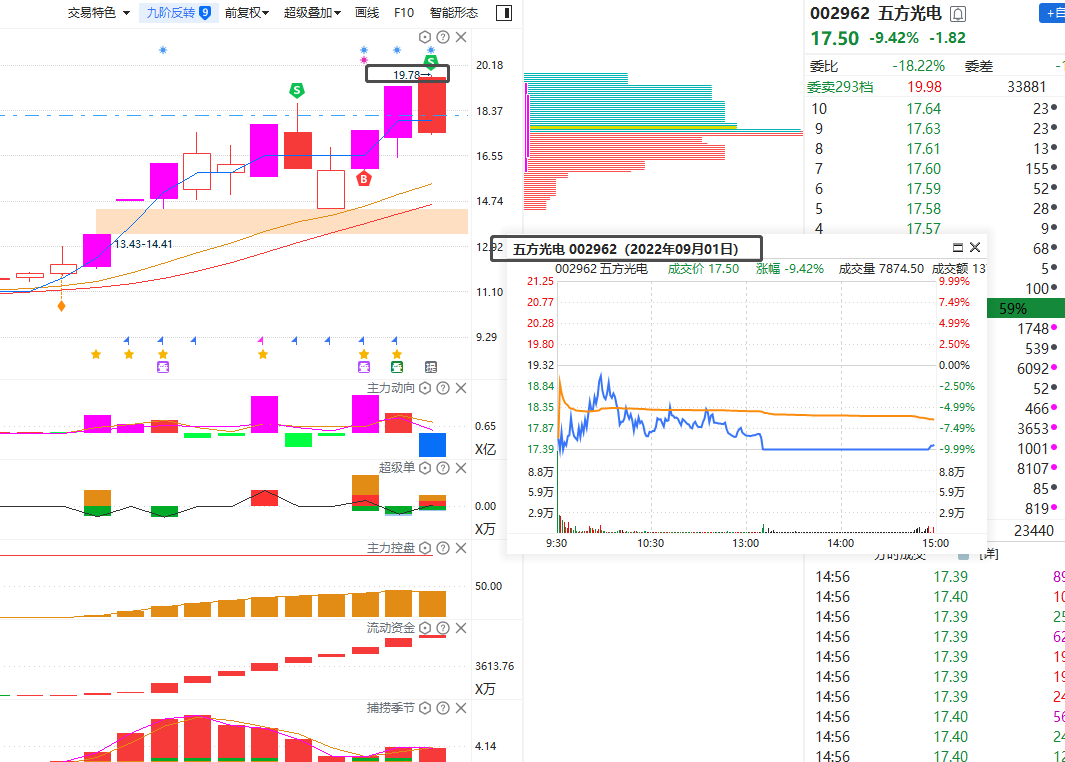Open the 前复权 adjustment dropdown
Image resolution: width=1065 pixels, height=762 pixels.
click(247, 13)
